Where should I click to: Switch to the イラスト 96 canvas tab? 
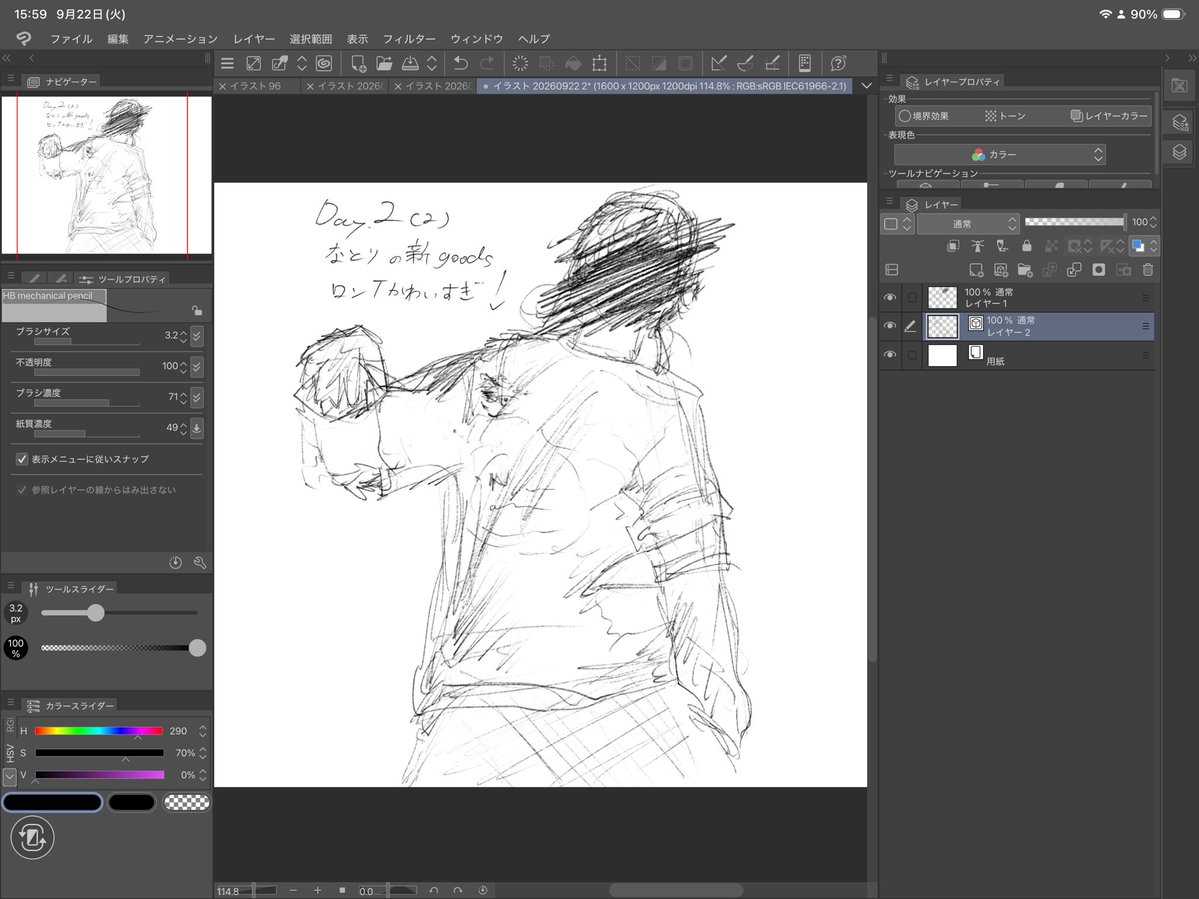pos(255,86)
